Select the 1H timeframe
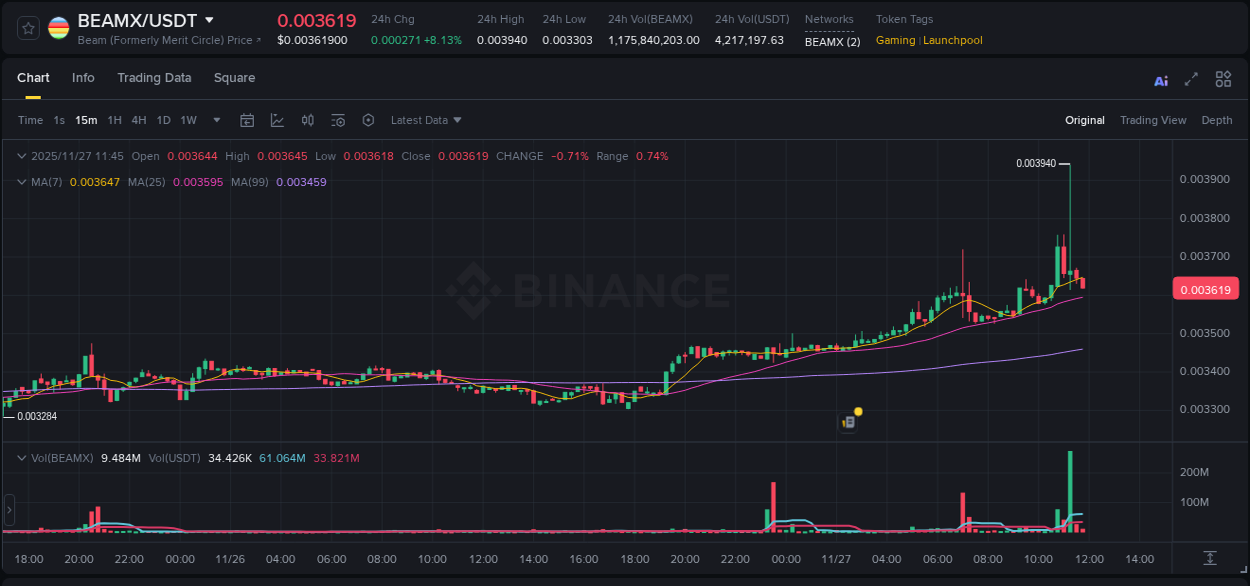 (114, 120)
